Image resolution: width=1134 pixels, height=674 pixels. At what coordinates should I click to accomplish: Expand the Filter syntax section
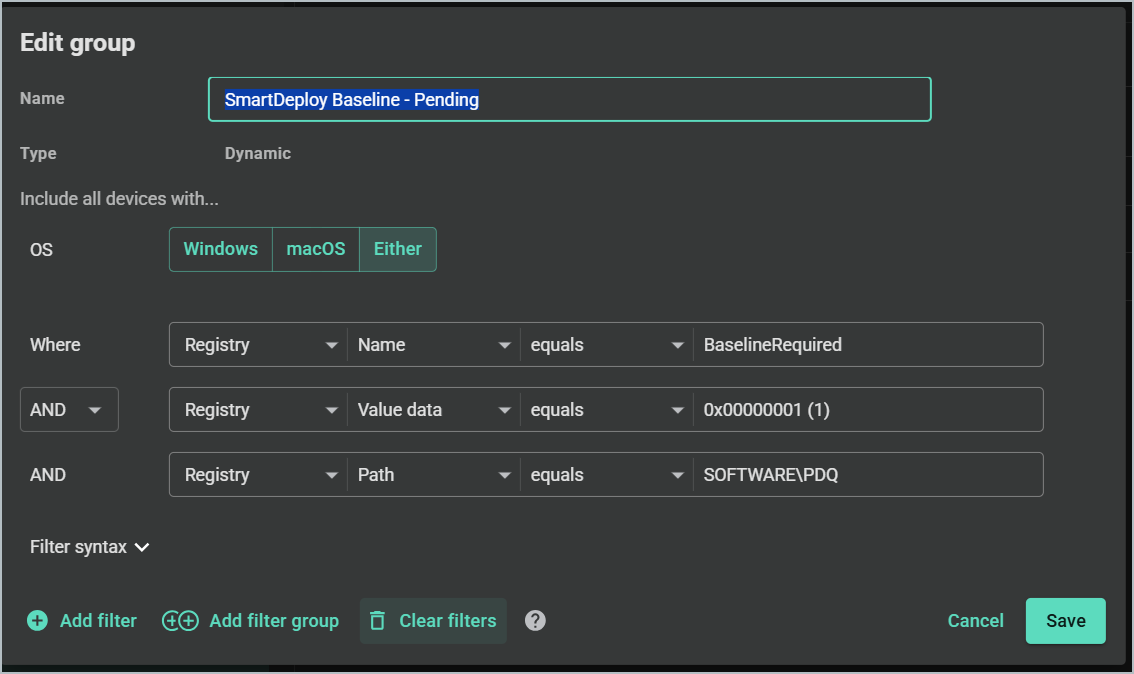click(90, 547)
